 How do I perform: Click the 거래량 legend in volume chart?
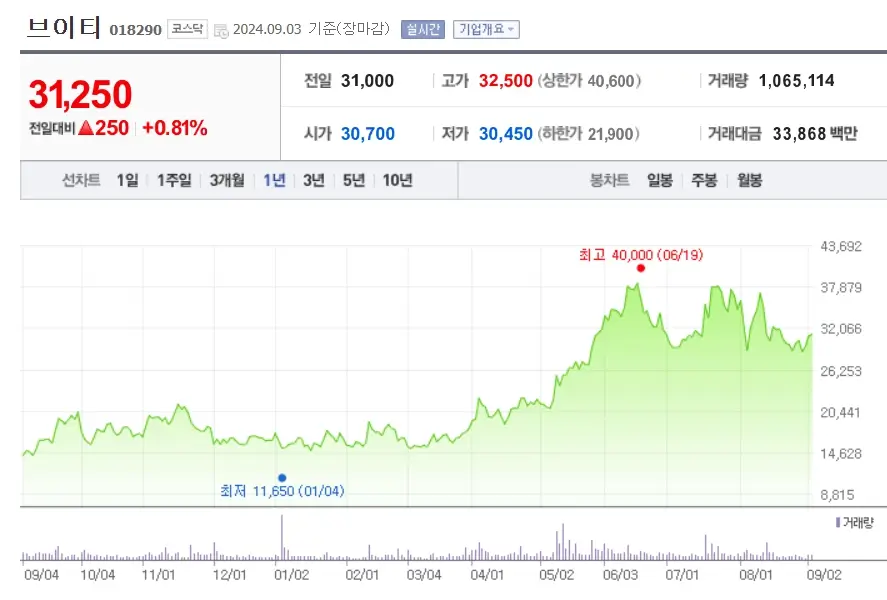(x=855, y=523)
